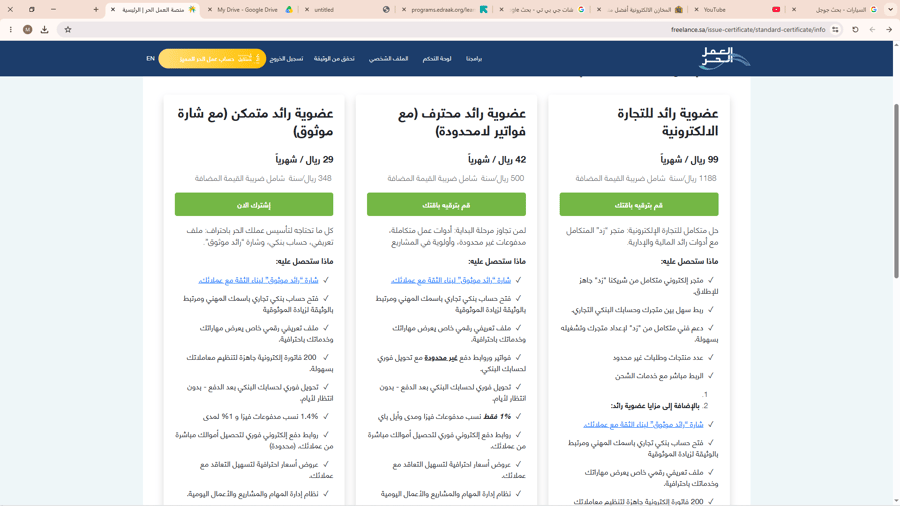Viewport: 900px width, 506px height.
Task: Close the YouTube tab
Action: [696, 9]
